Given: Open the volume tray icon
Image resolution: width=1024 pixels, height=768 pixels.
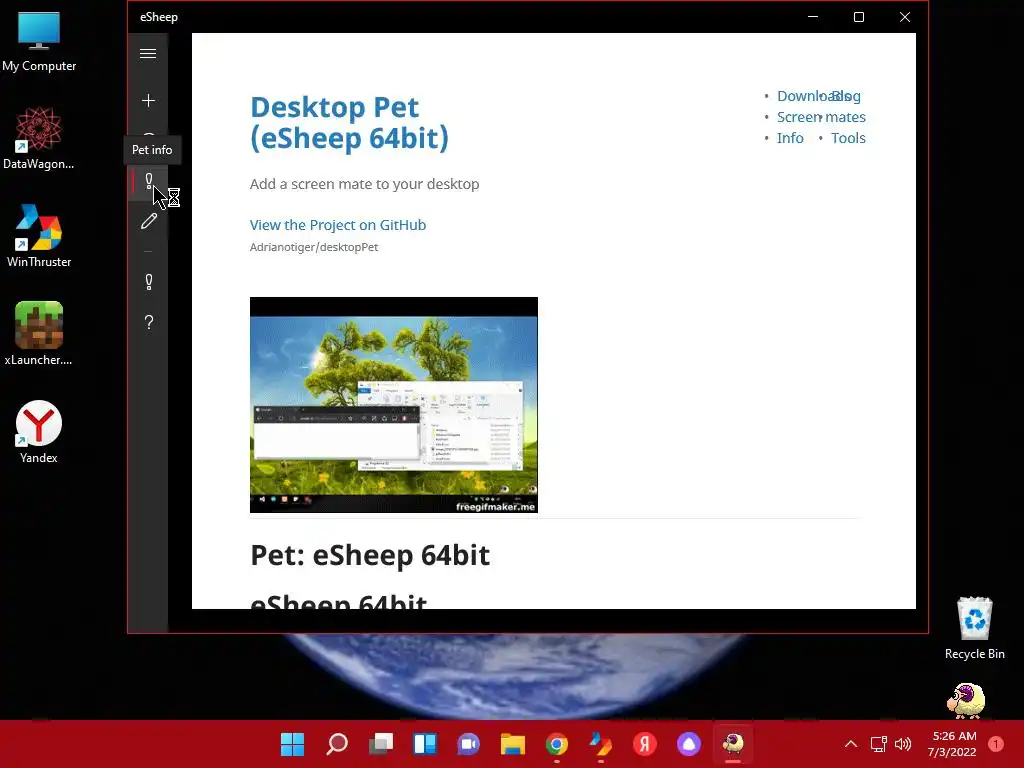Looking at the screenshot, I should (x=903, y=744).
